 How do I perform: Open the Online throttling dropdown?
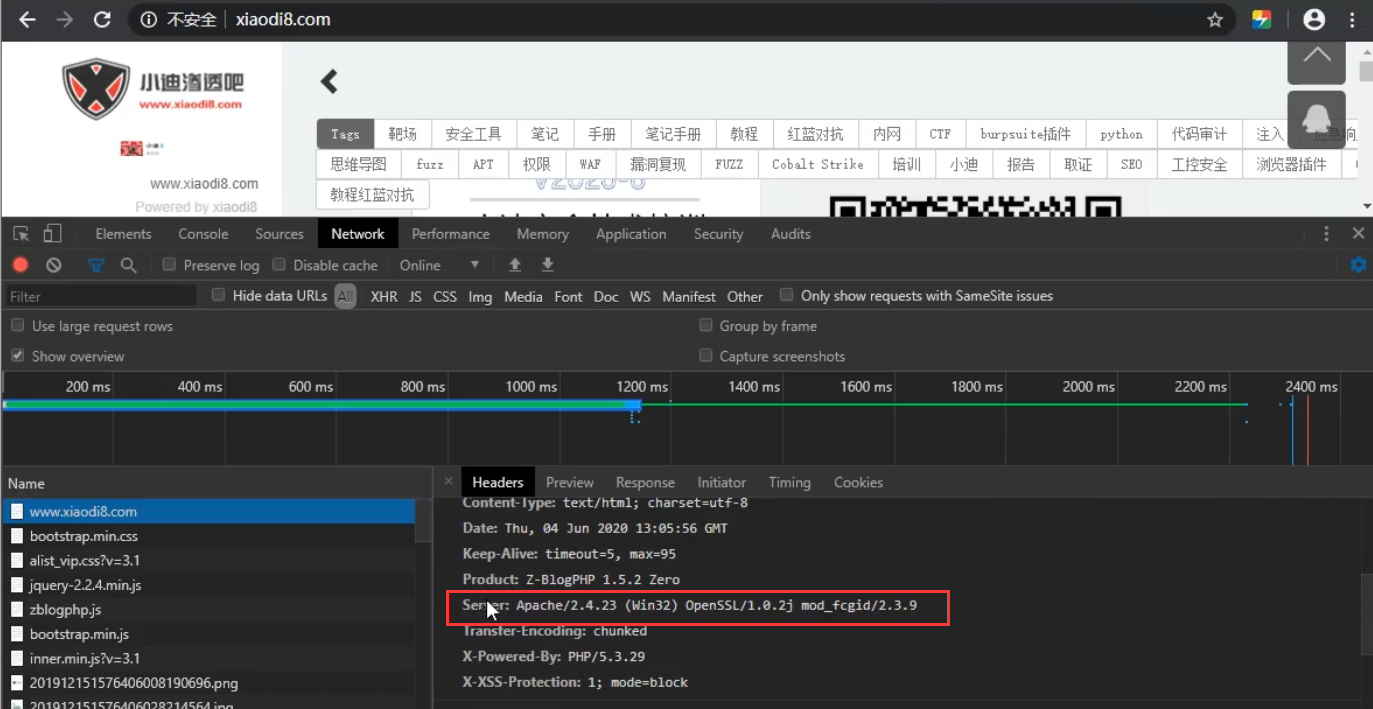click(x=439, y=265)
